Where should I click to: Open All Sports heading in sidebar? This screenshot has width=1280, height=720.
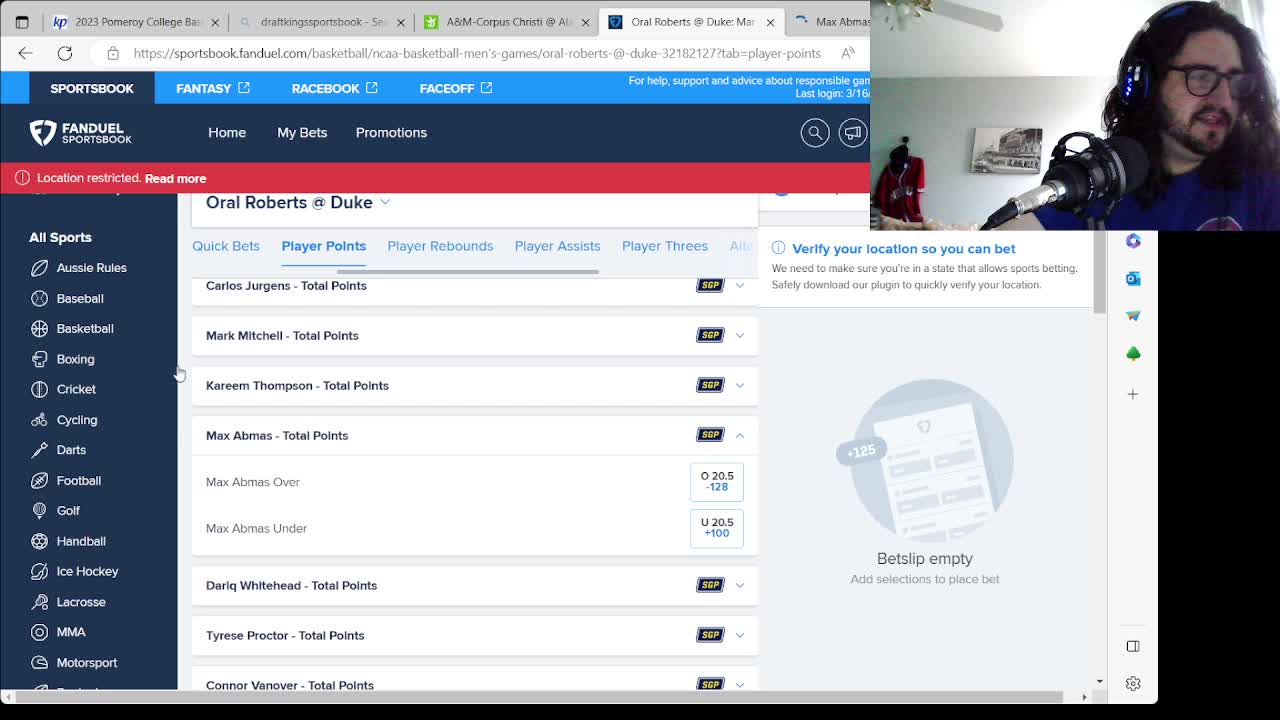(60, 237)
